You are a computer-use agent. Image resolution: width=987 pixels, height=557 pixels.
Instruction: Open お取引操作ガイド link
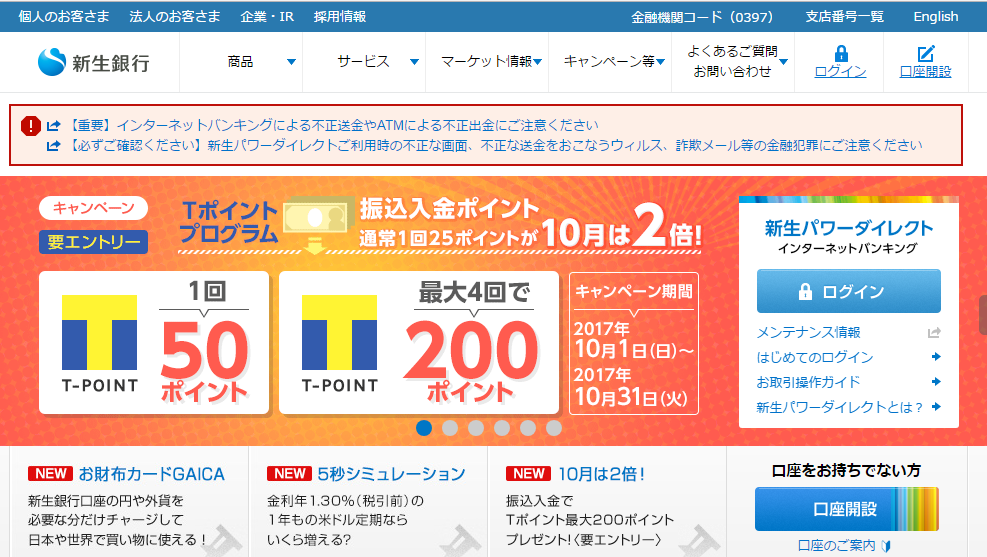808,381
